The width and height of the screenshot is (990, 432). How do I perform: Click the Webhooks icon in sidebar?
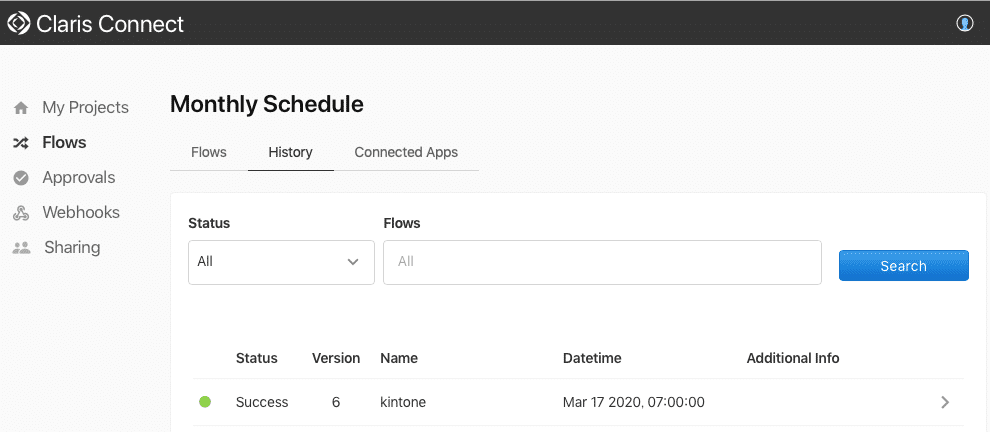point(21,213)
